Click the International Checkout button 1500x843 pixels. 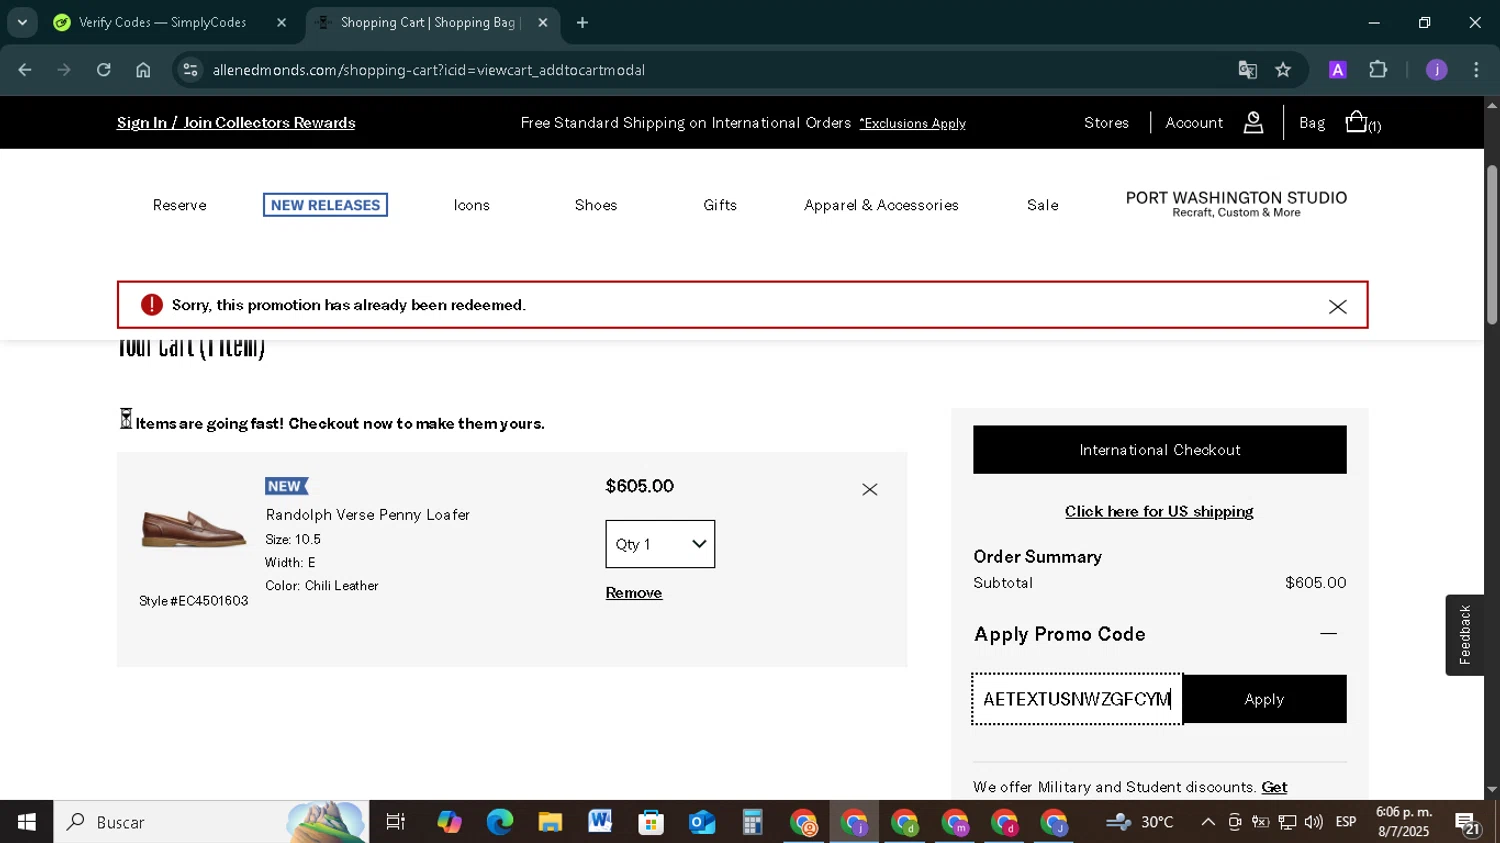[1160, 450]
